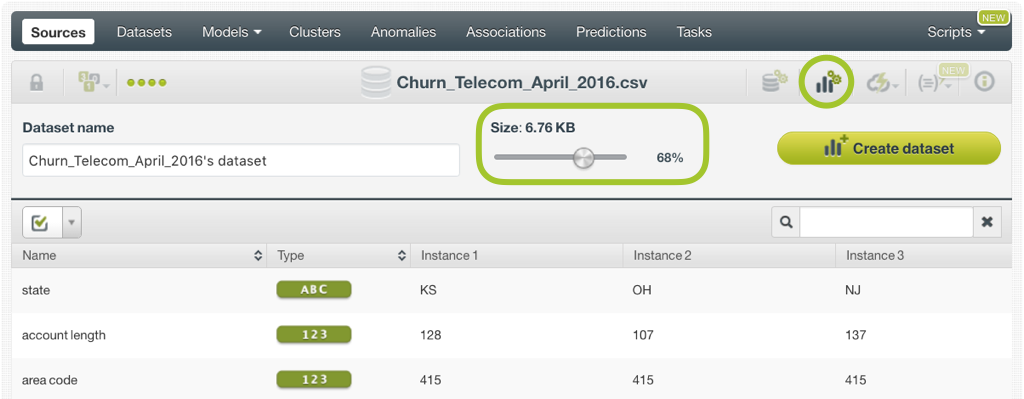Expand the Scripts menu
This screenshot has width=1024, height=399.
click(956, 32)
